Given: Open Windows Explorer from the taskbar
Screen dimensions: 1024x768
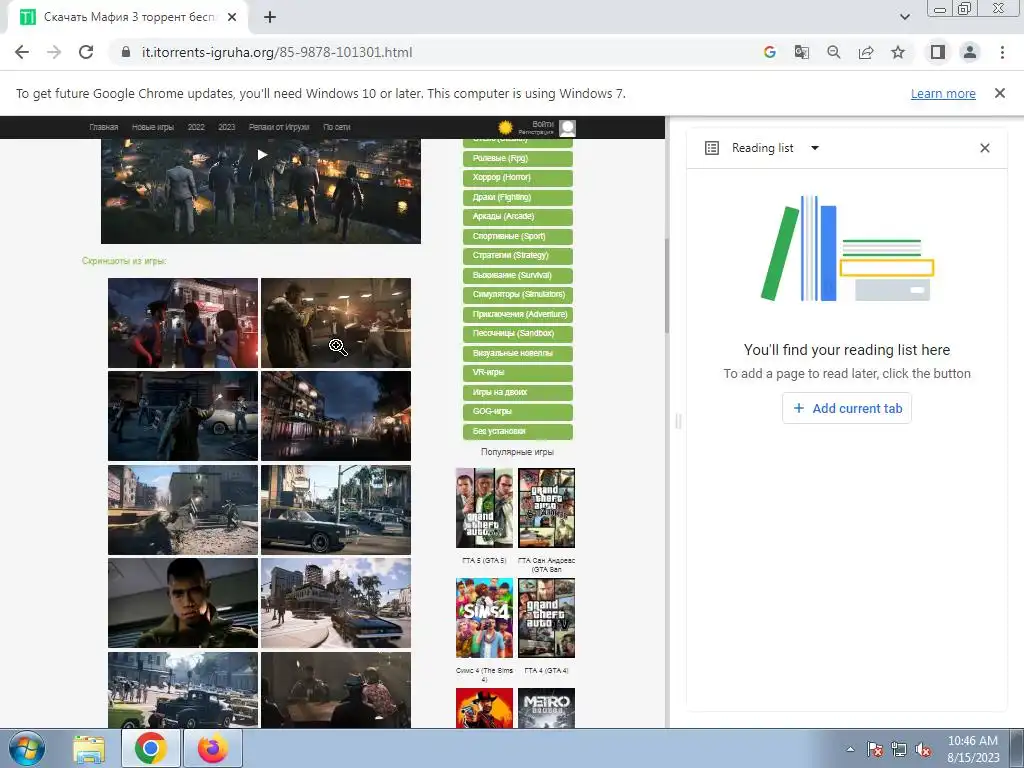Looking at the screenshot, I should click(x=89, y=748).
